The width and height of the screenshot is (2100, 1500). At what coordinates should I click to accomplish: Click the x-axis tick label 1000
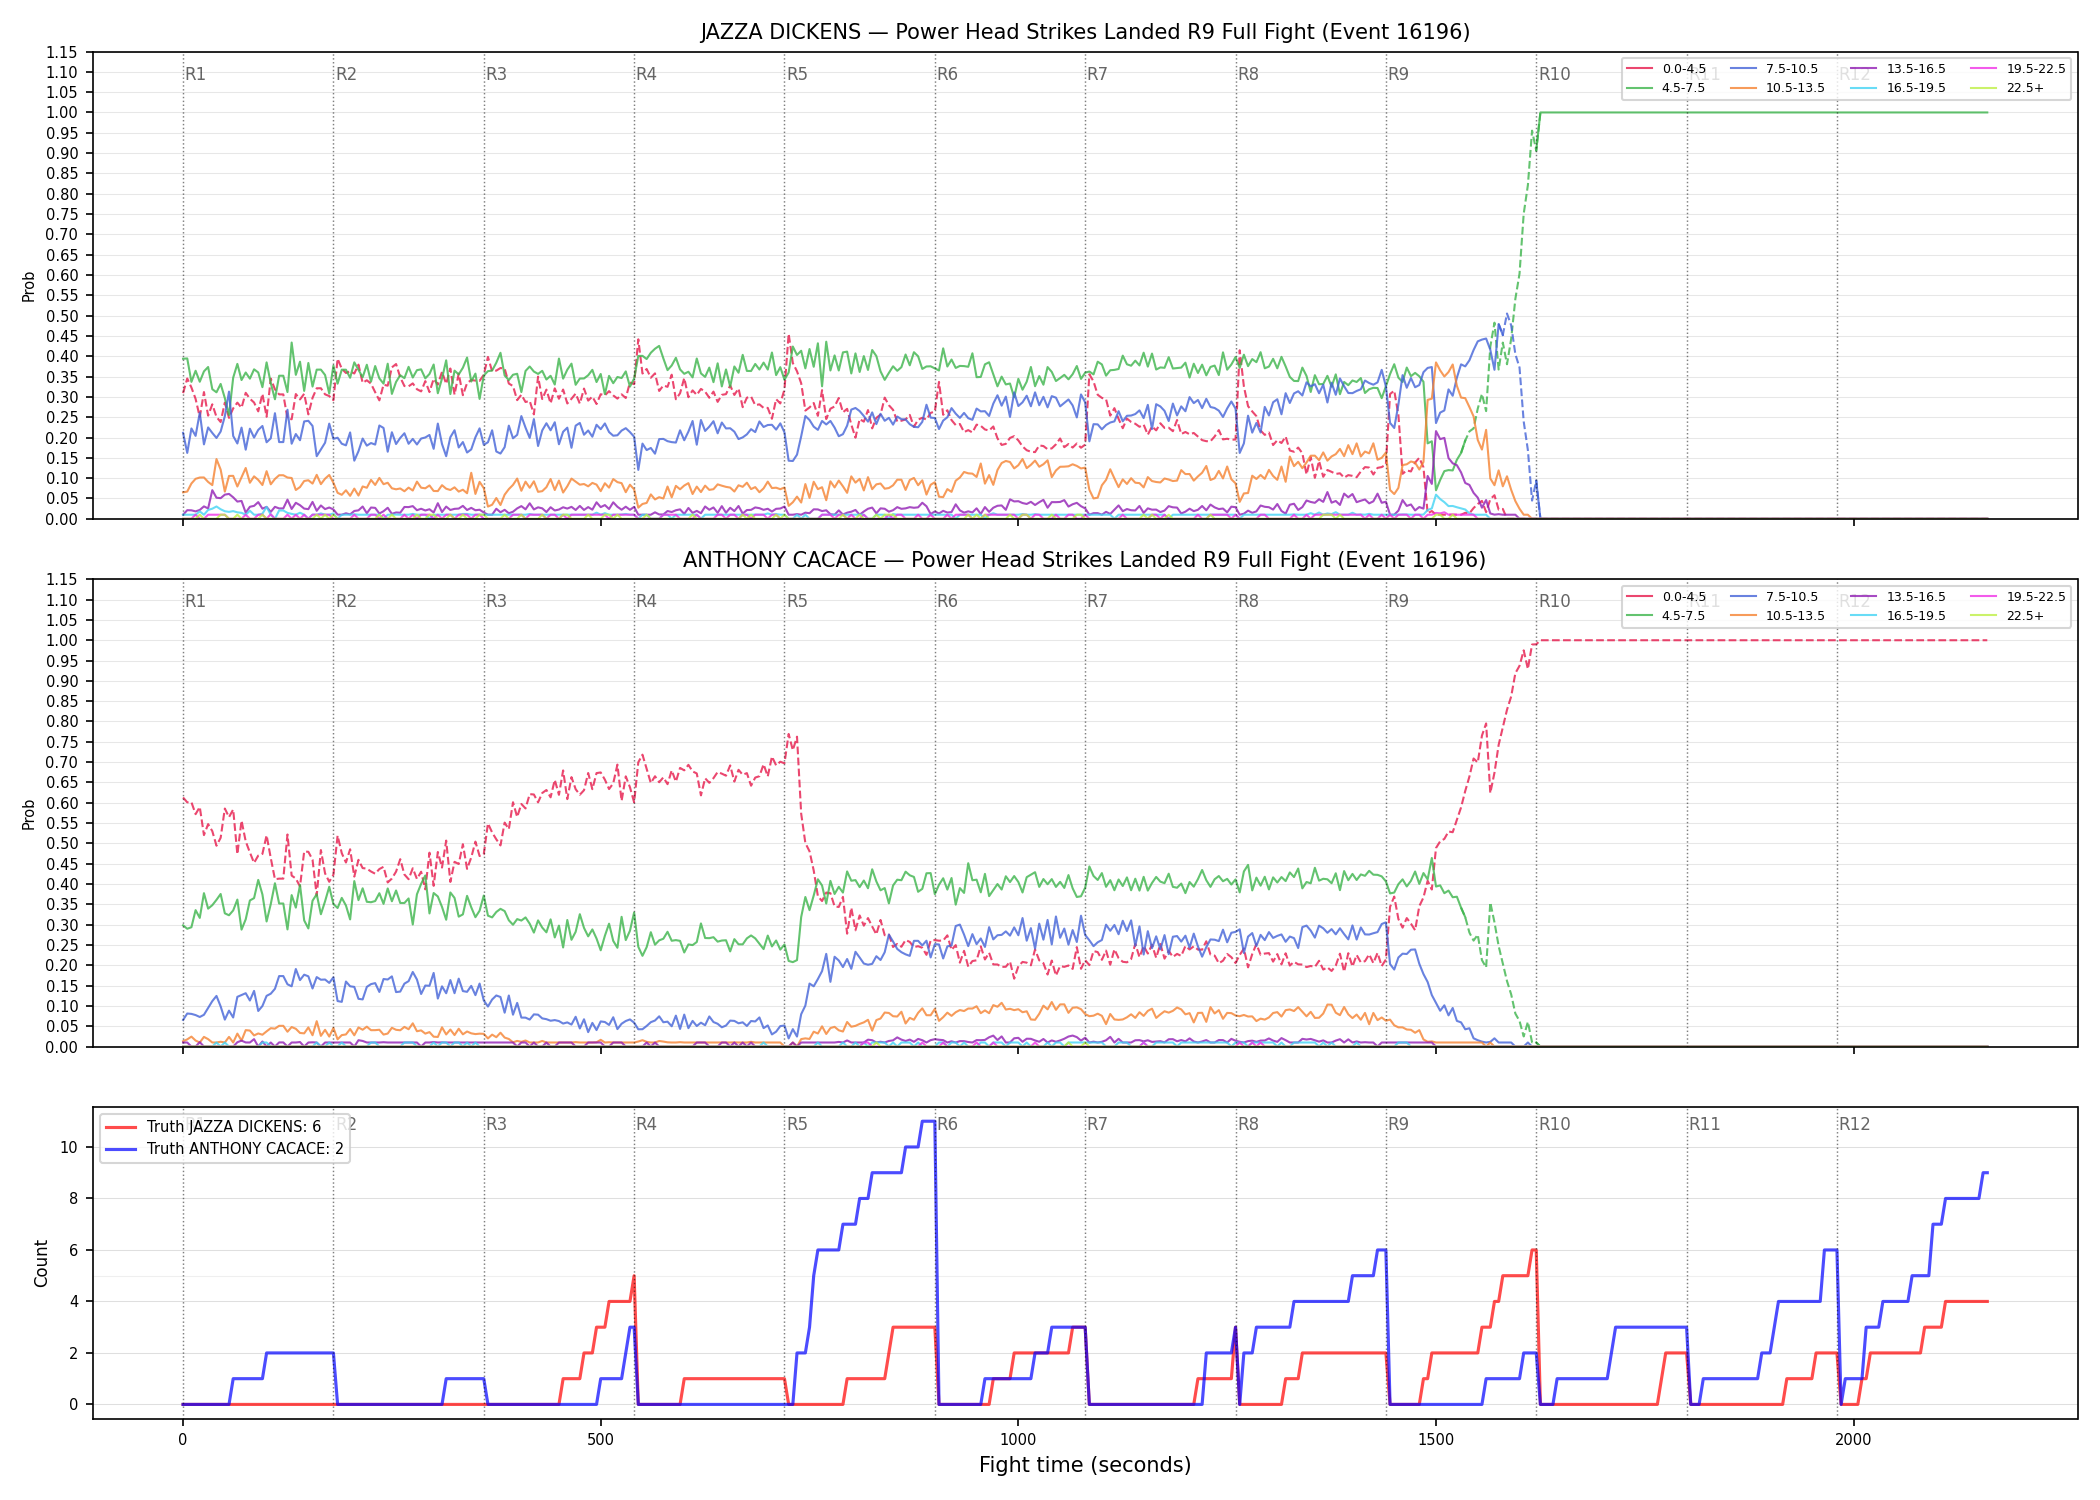click(x=1018, y=1440)
